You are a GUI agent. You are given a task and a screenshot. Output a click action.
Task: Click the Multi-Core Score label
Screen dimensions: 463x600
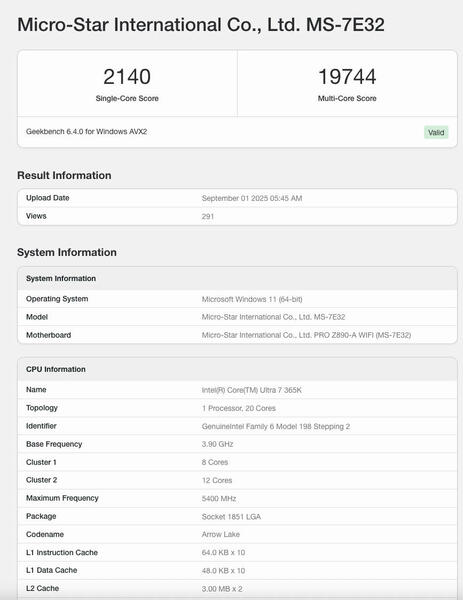click(x=347, y=98)
